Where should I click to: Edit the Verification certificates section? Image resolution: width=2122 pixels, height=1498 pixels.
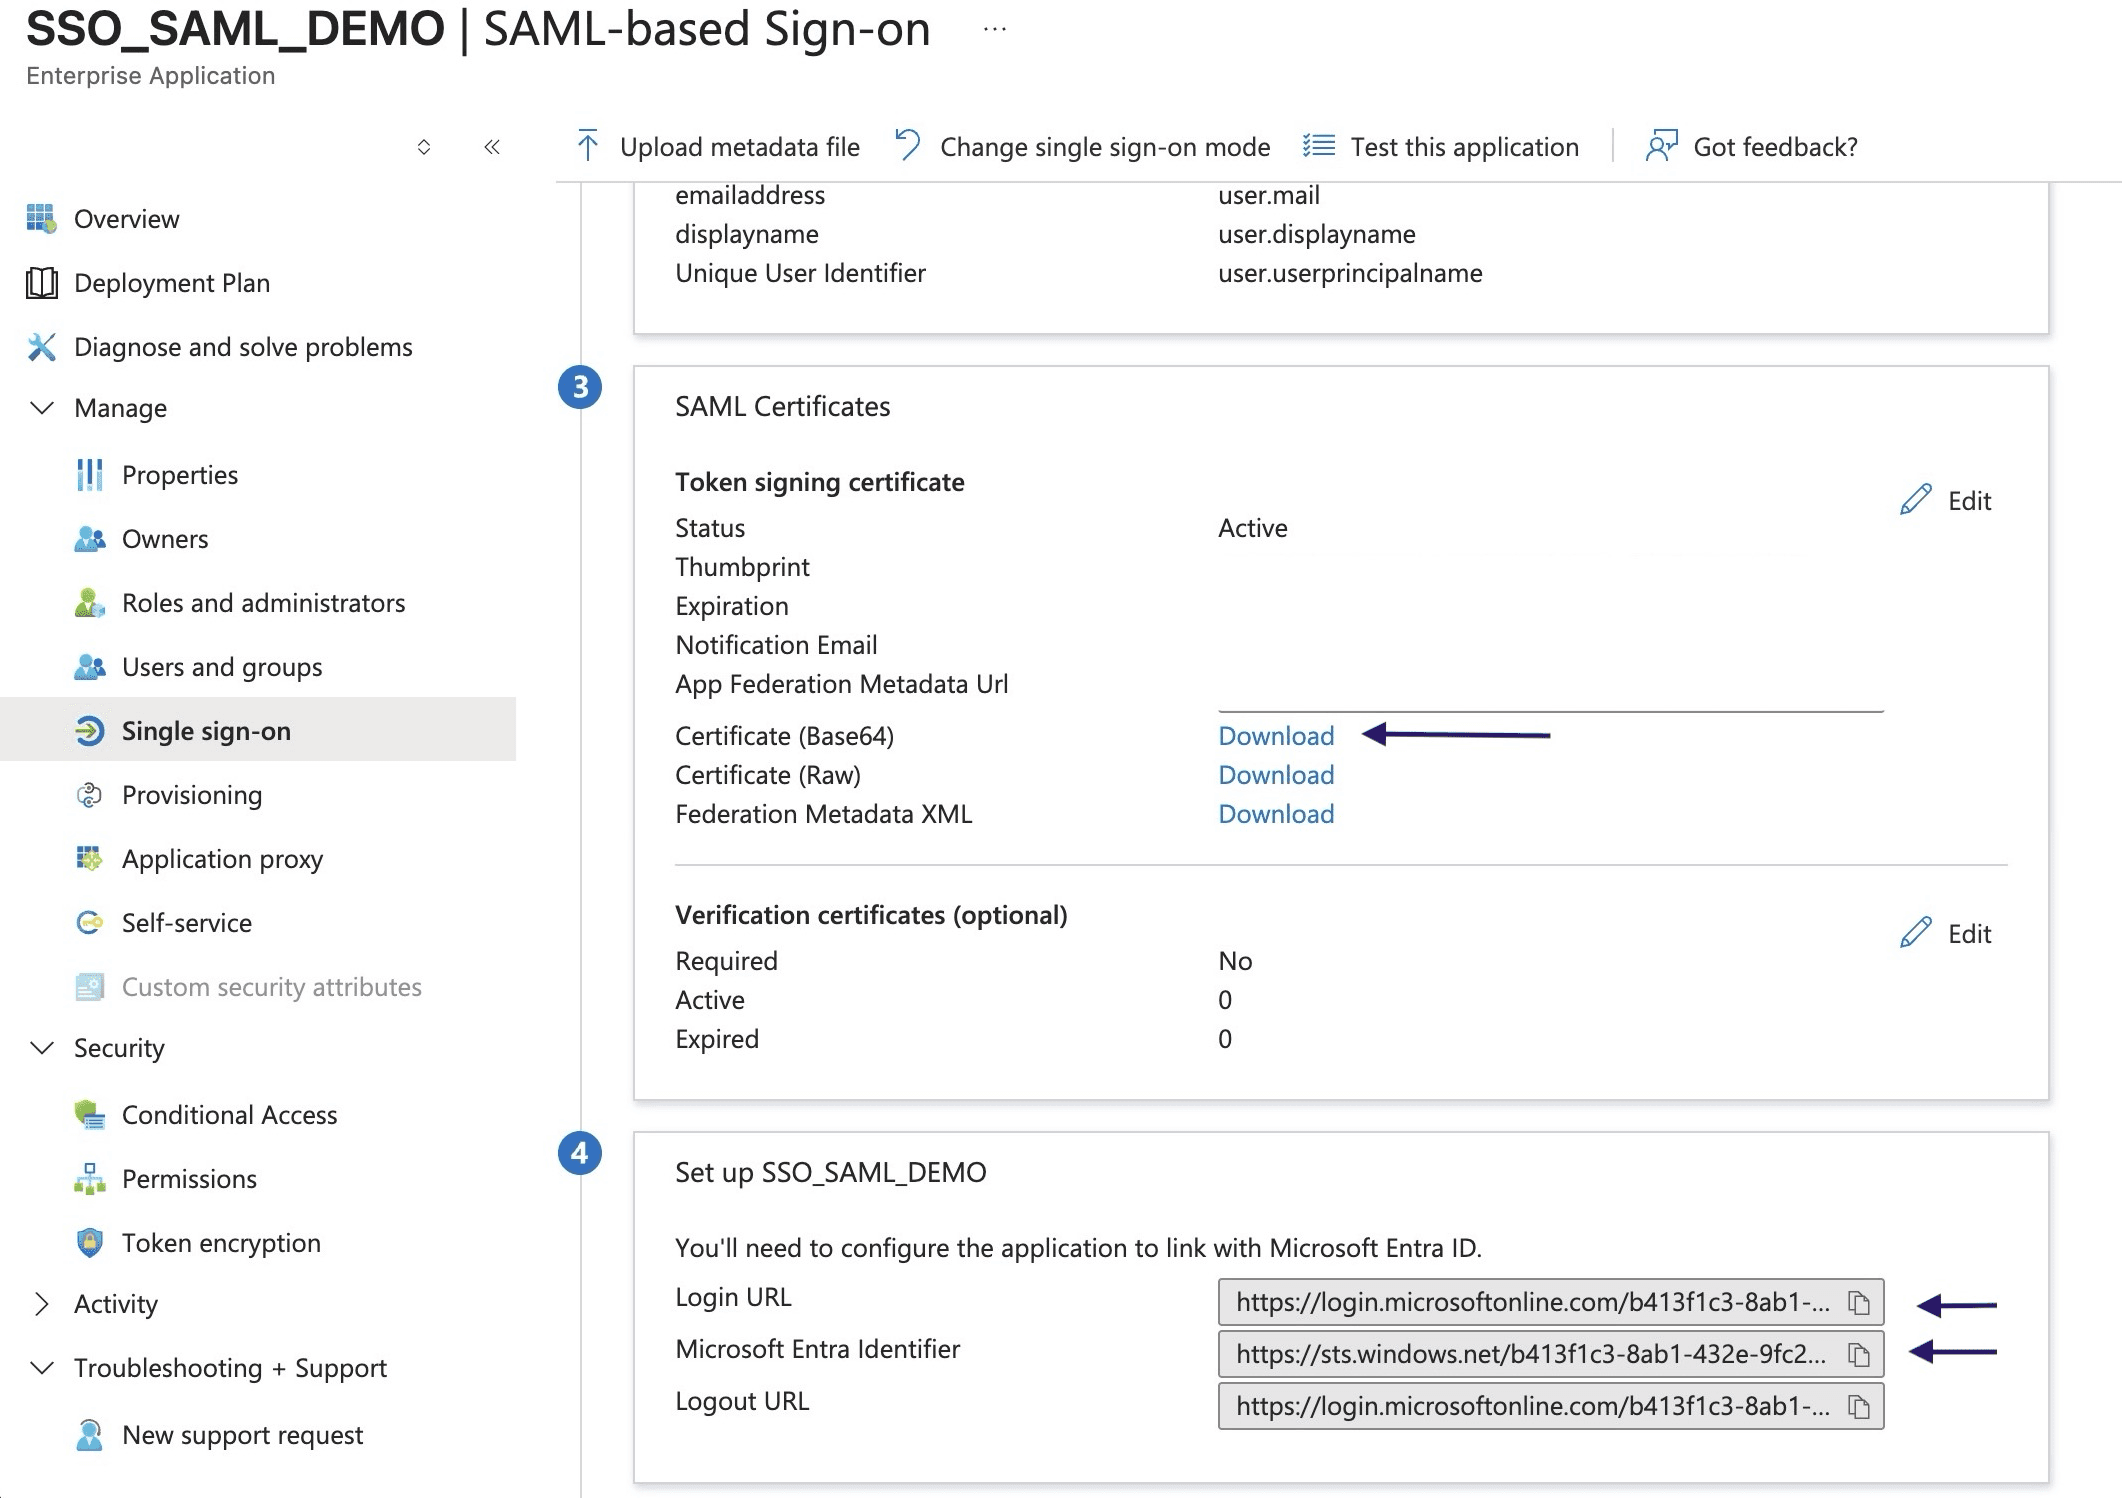[1946, 933]
